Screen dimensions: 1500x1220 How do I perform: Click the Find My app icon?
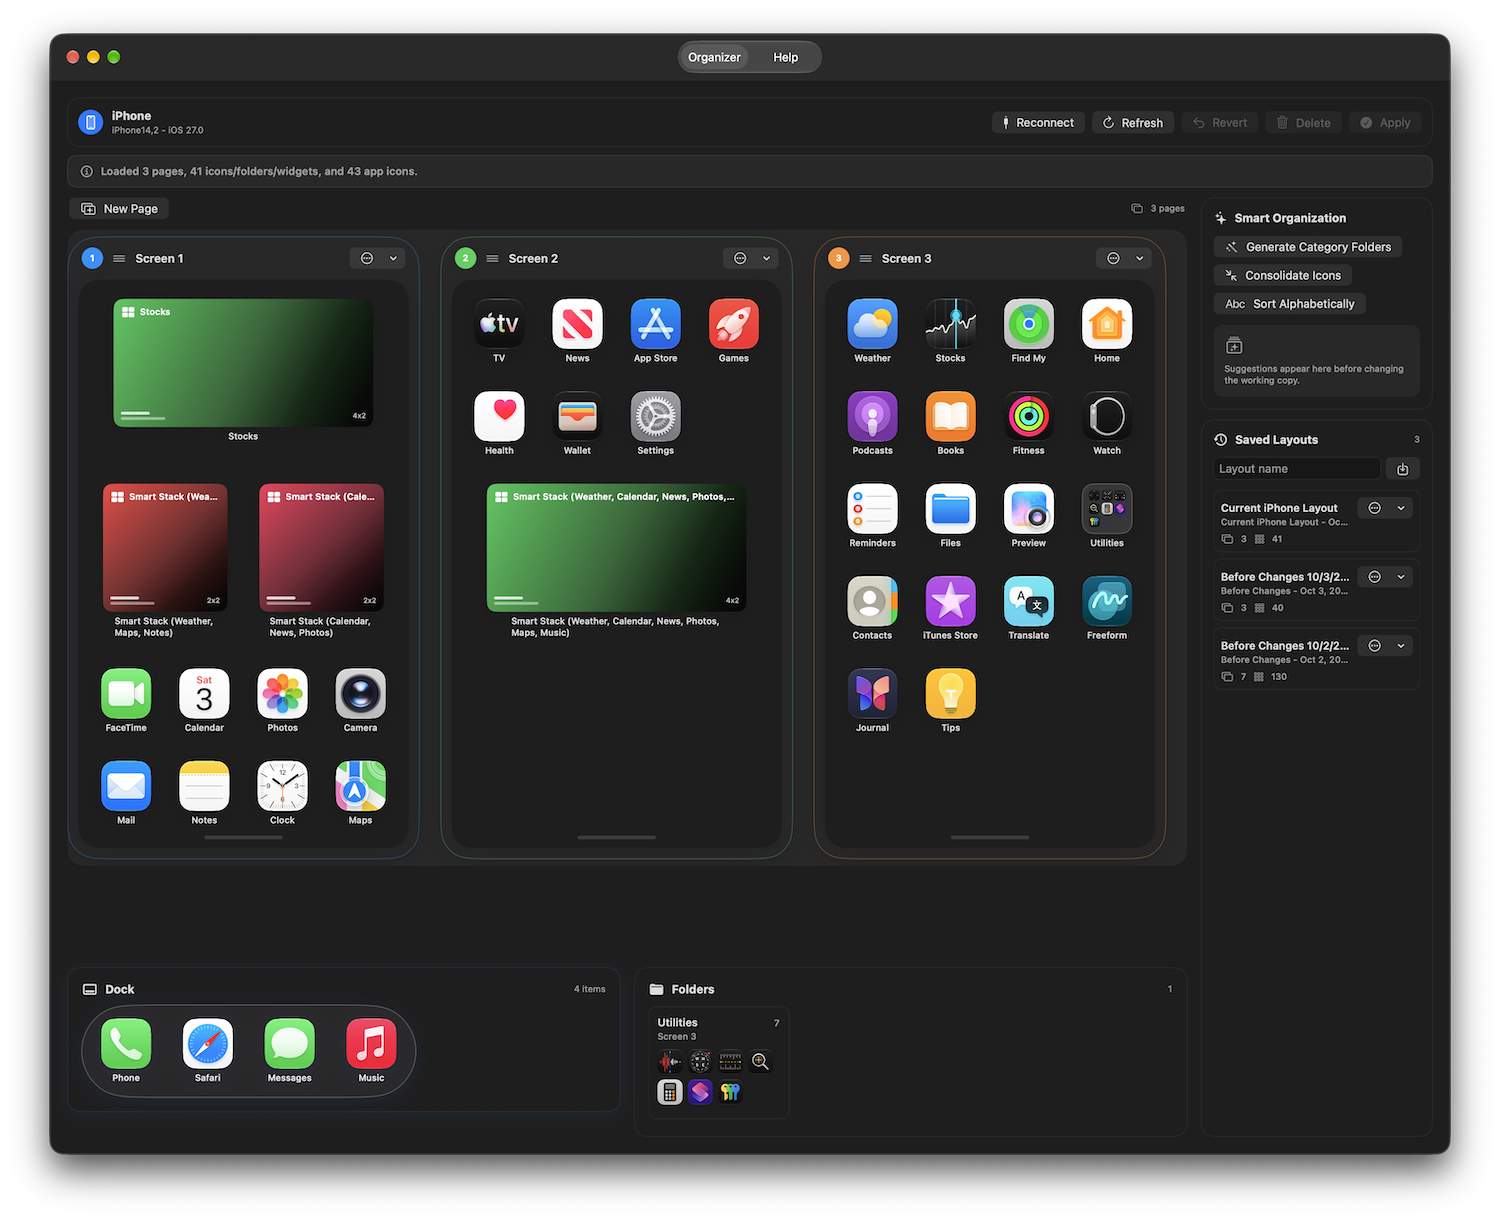[x=1029, y=324]
